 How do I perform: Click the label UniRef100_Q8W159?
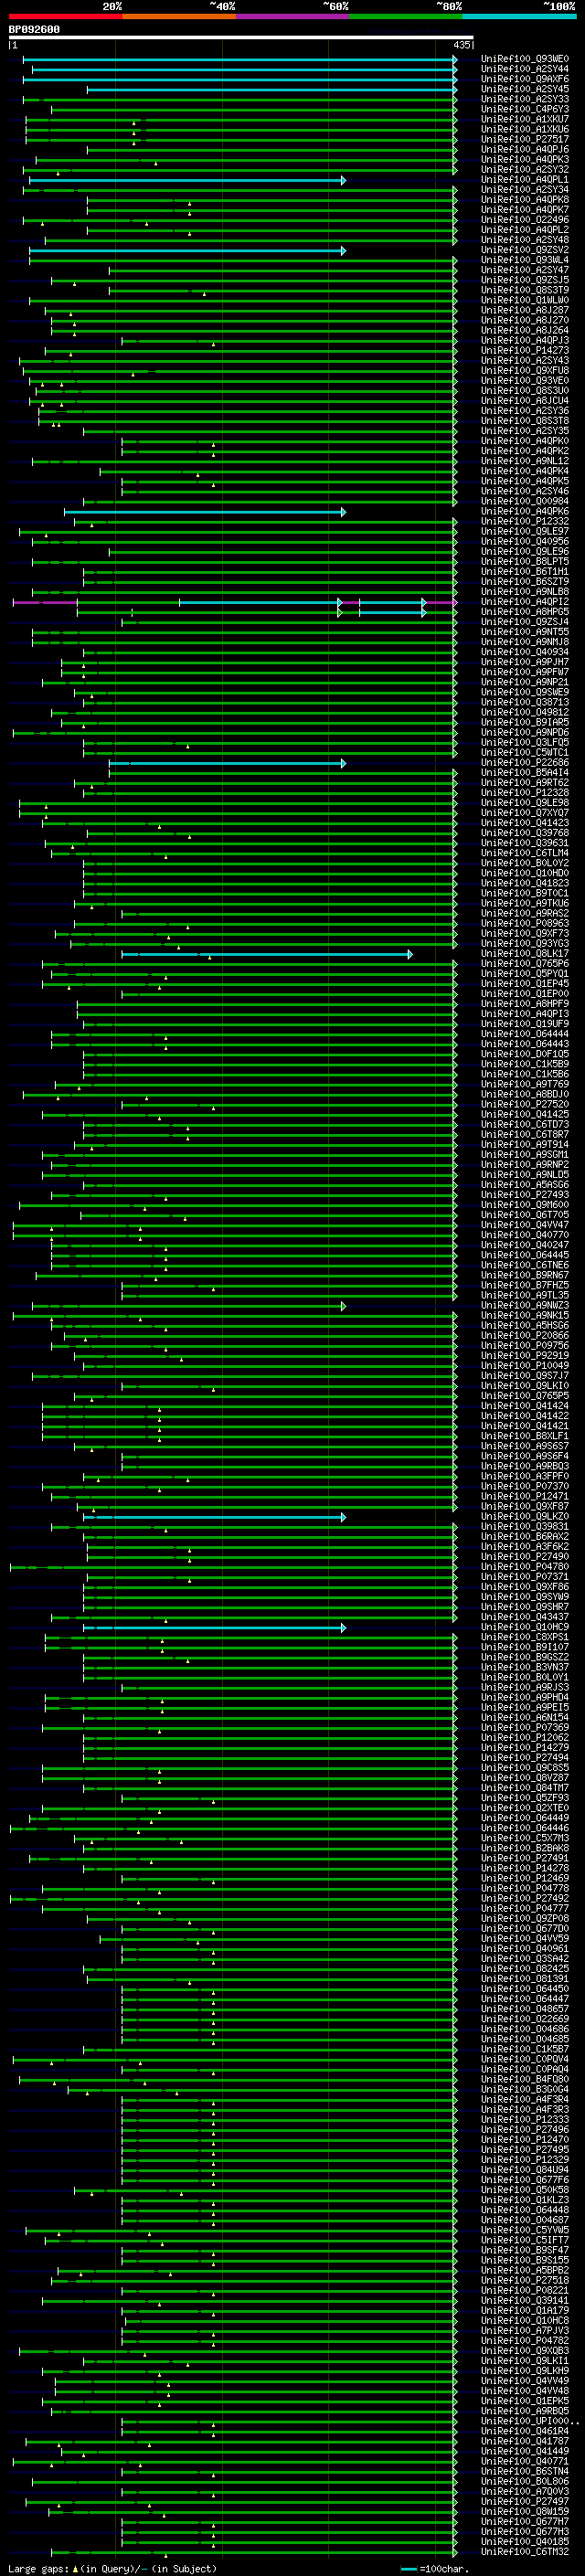(525, 2511)
